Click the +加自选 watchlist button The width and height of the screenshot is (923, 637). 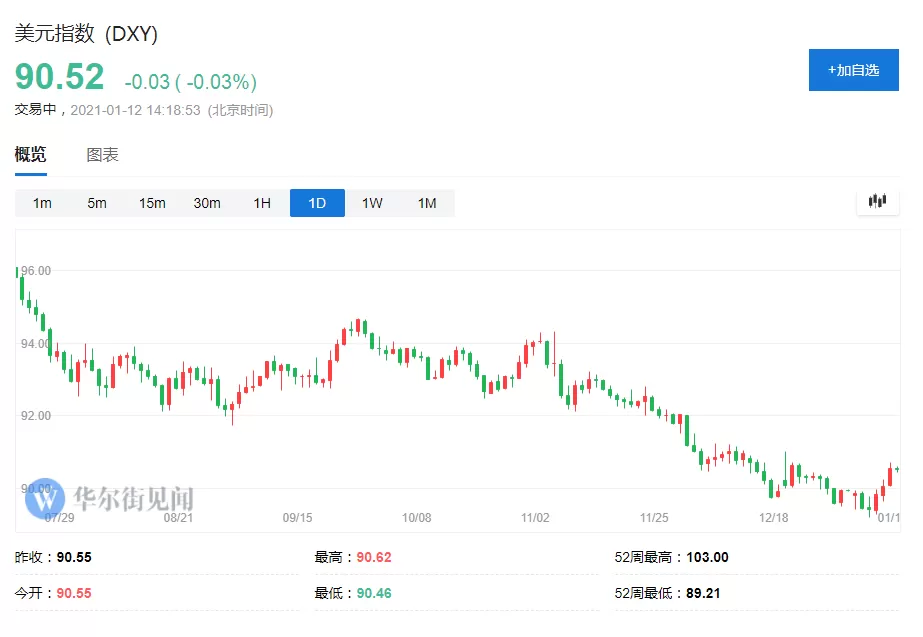[854, 70]
